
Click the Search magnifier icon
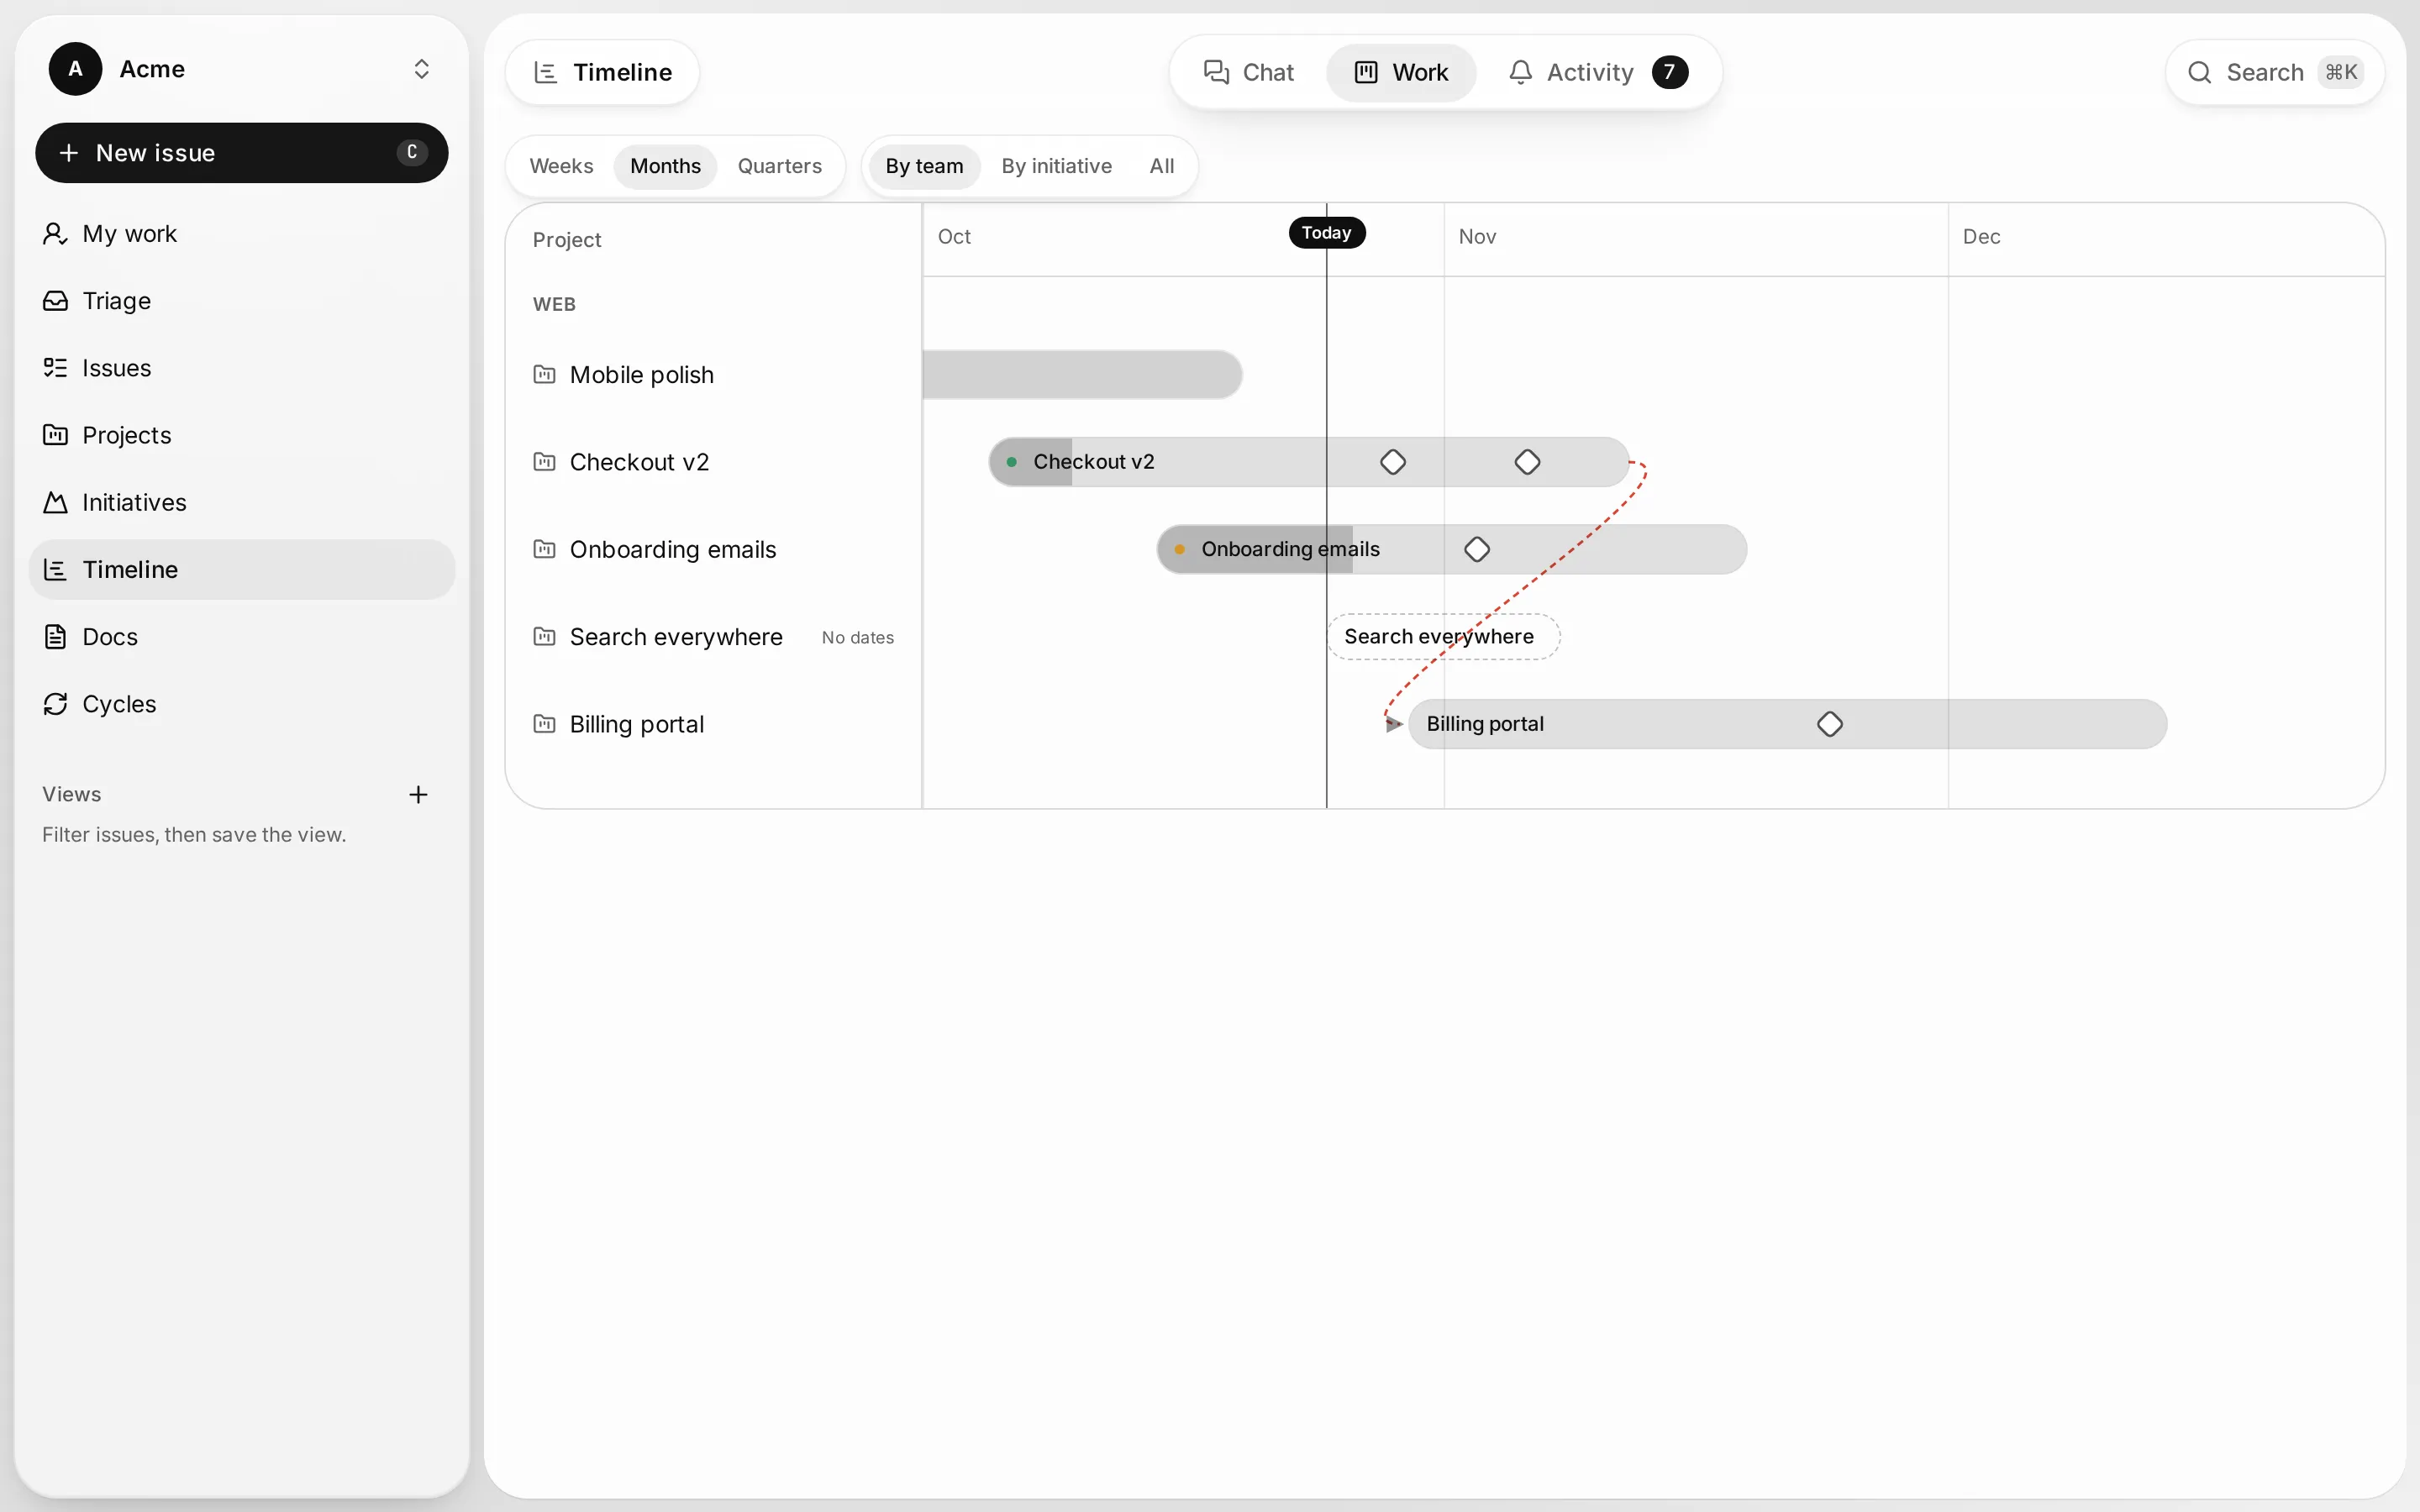click(2199, 72)
